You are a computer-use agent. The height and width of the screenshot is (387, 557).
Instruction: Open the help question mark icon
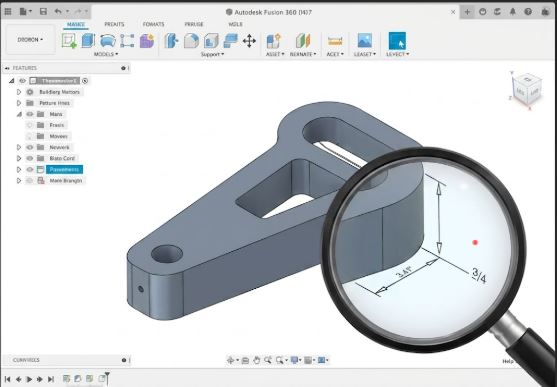coord(528,12)
